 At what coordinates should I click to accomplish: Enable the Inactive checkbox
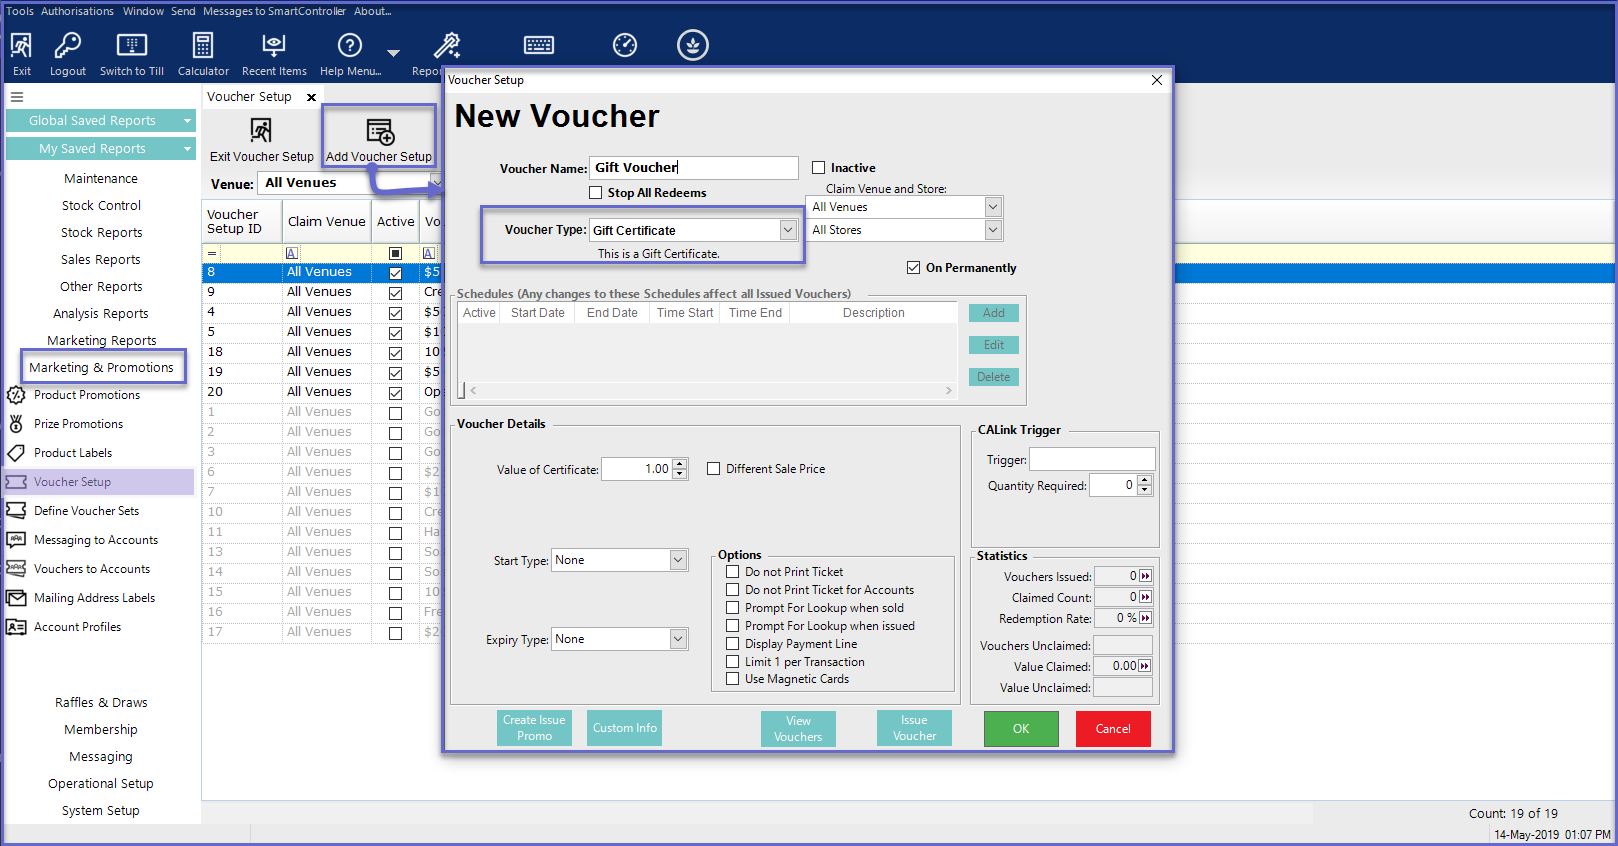819,168
